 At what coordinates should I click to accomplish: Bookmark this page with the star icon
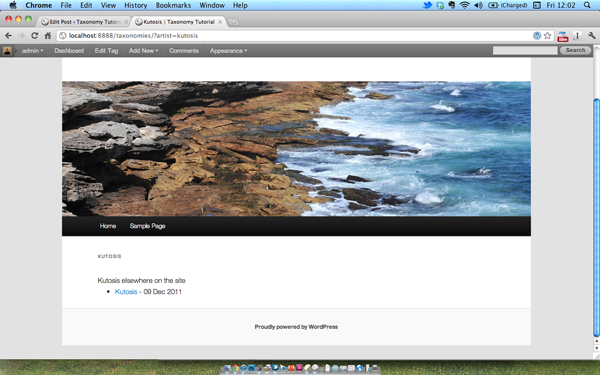[x=548, y=36]
